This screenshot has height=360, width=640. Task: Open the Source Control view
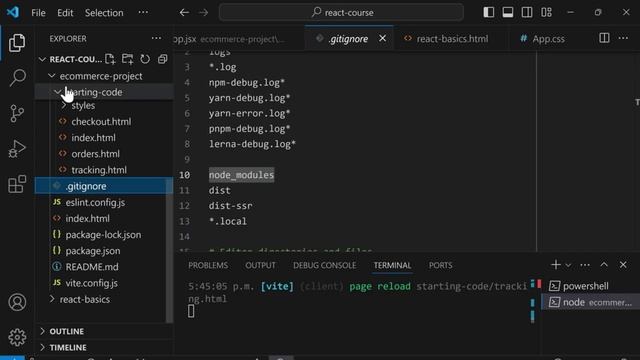coord(17,113)
